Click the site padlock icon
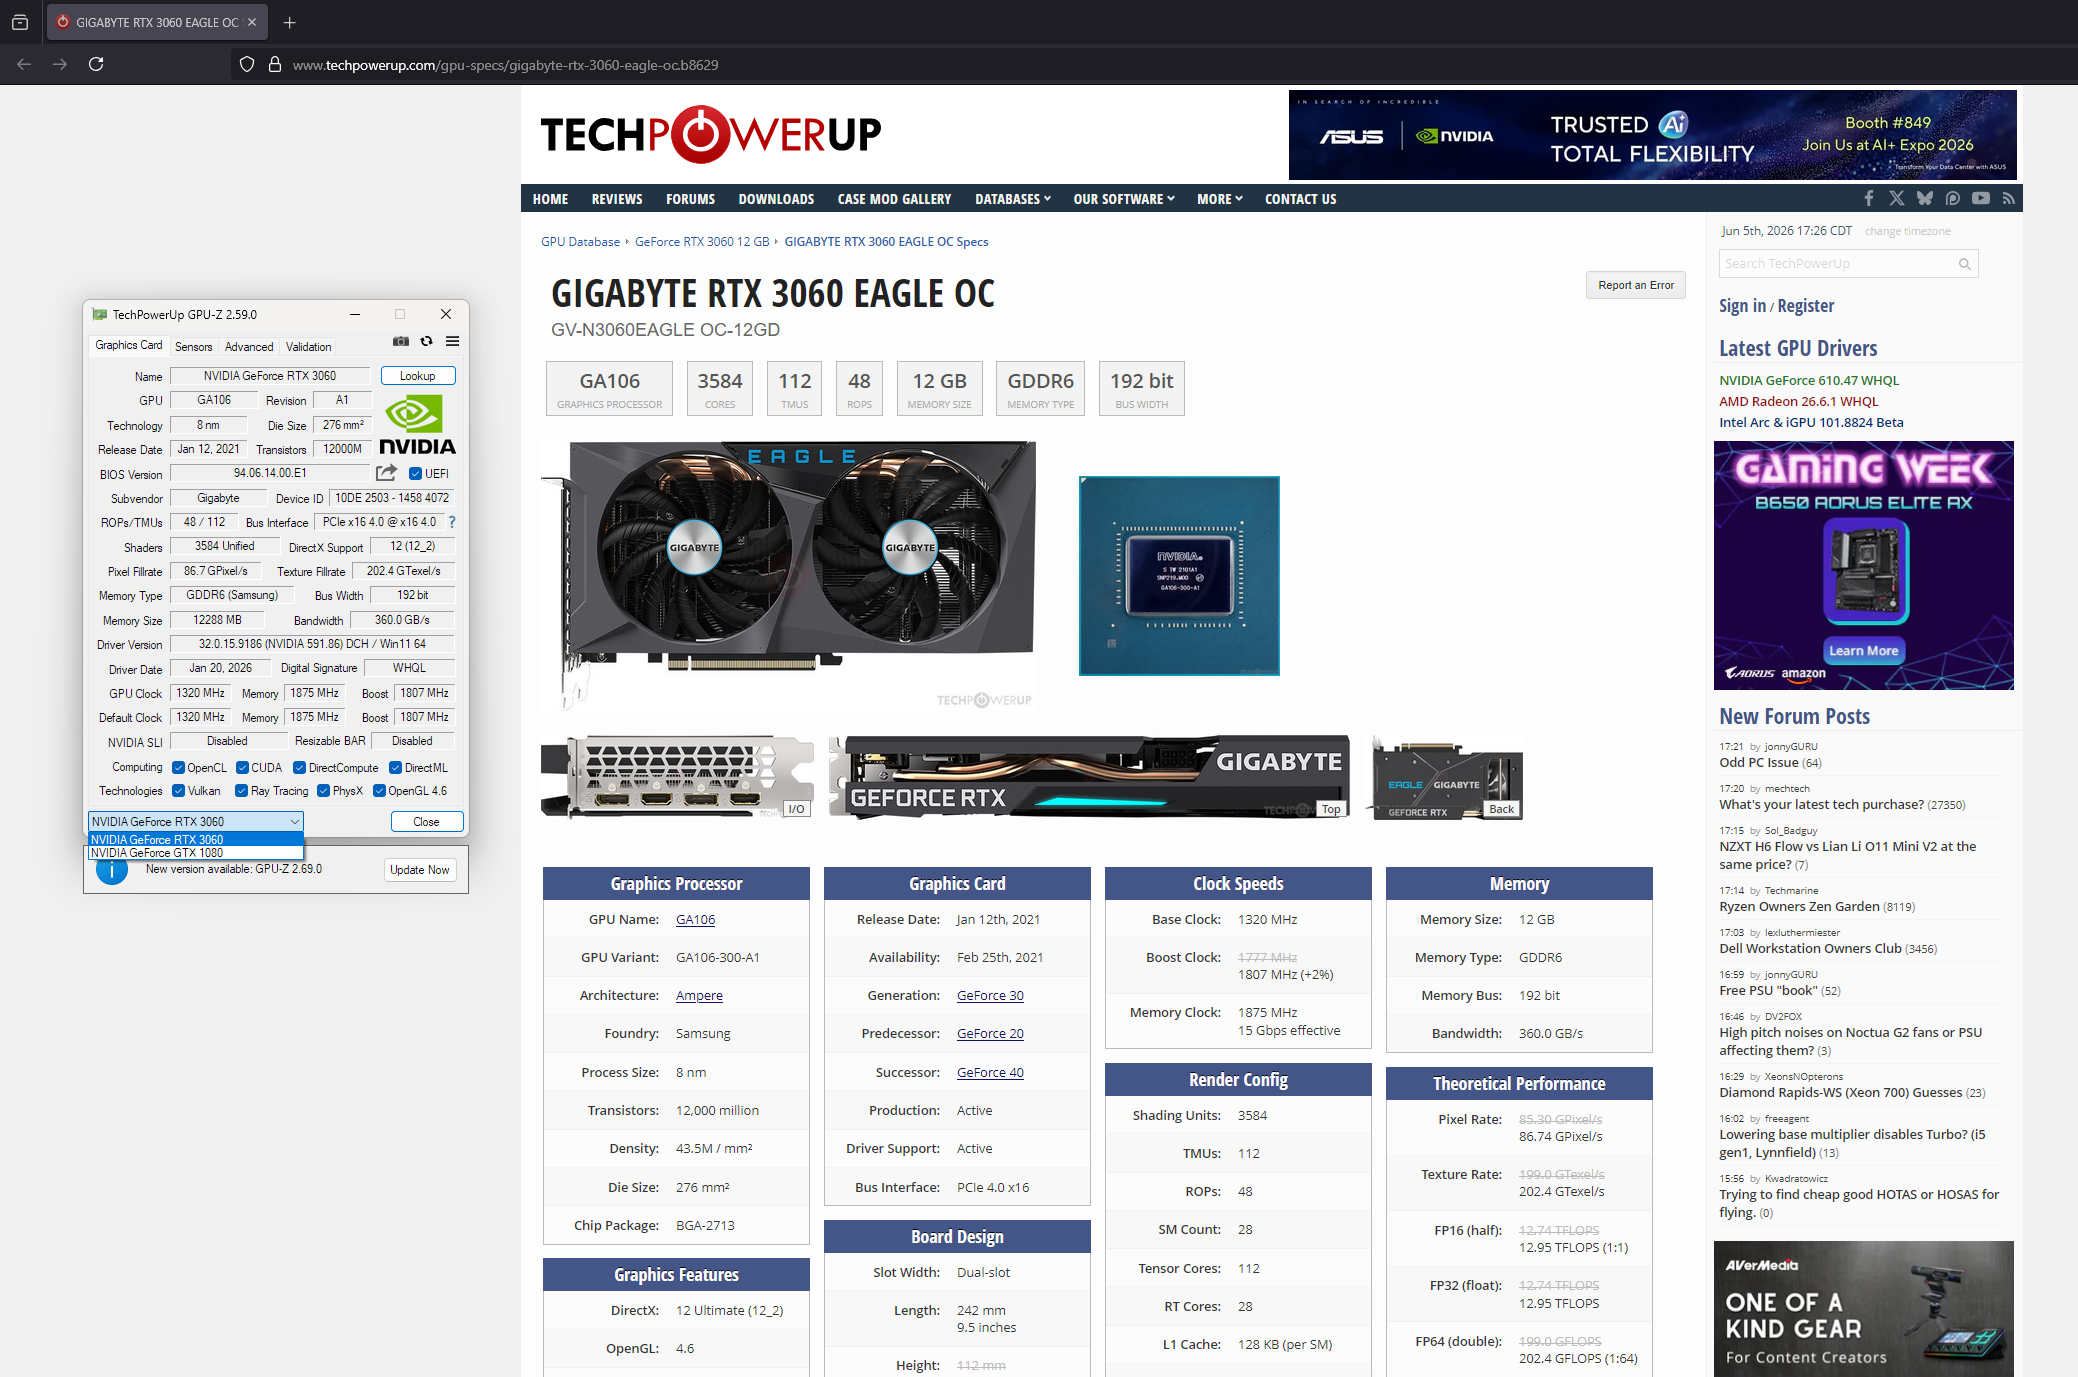2078x1377 pixels. click(x=275, y=64)
